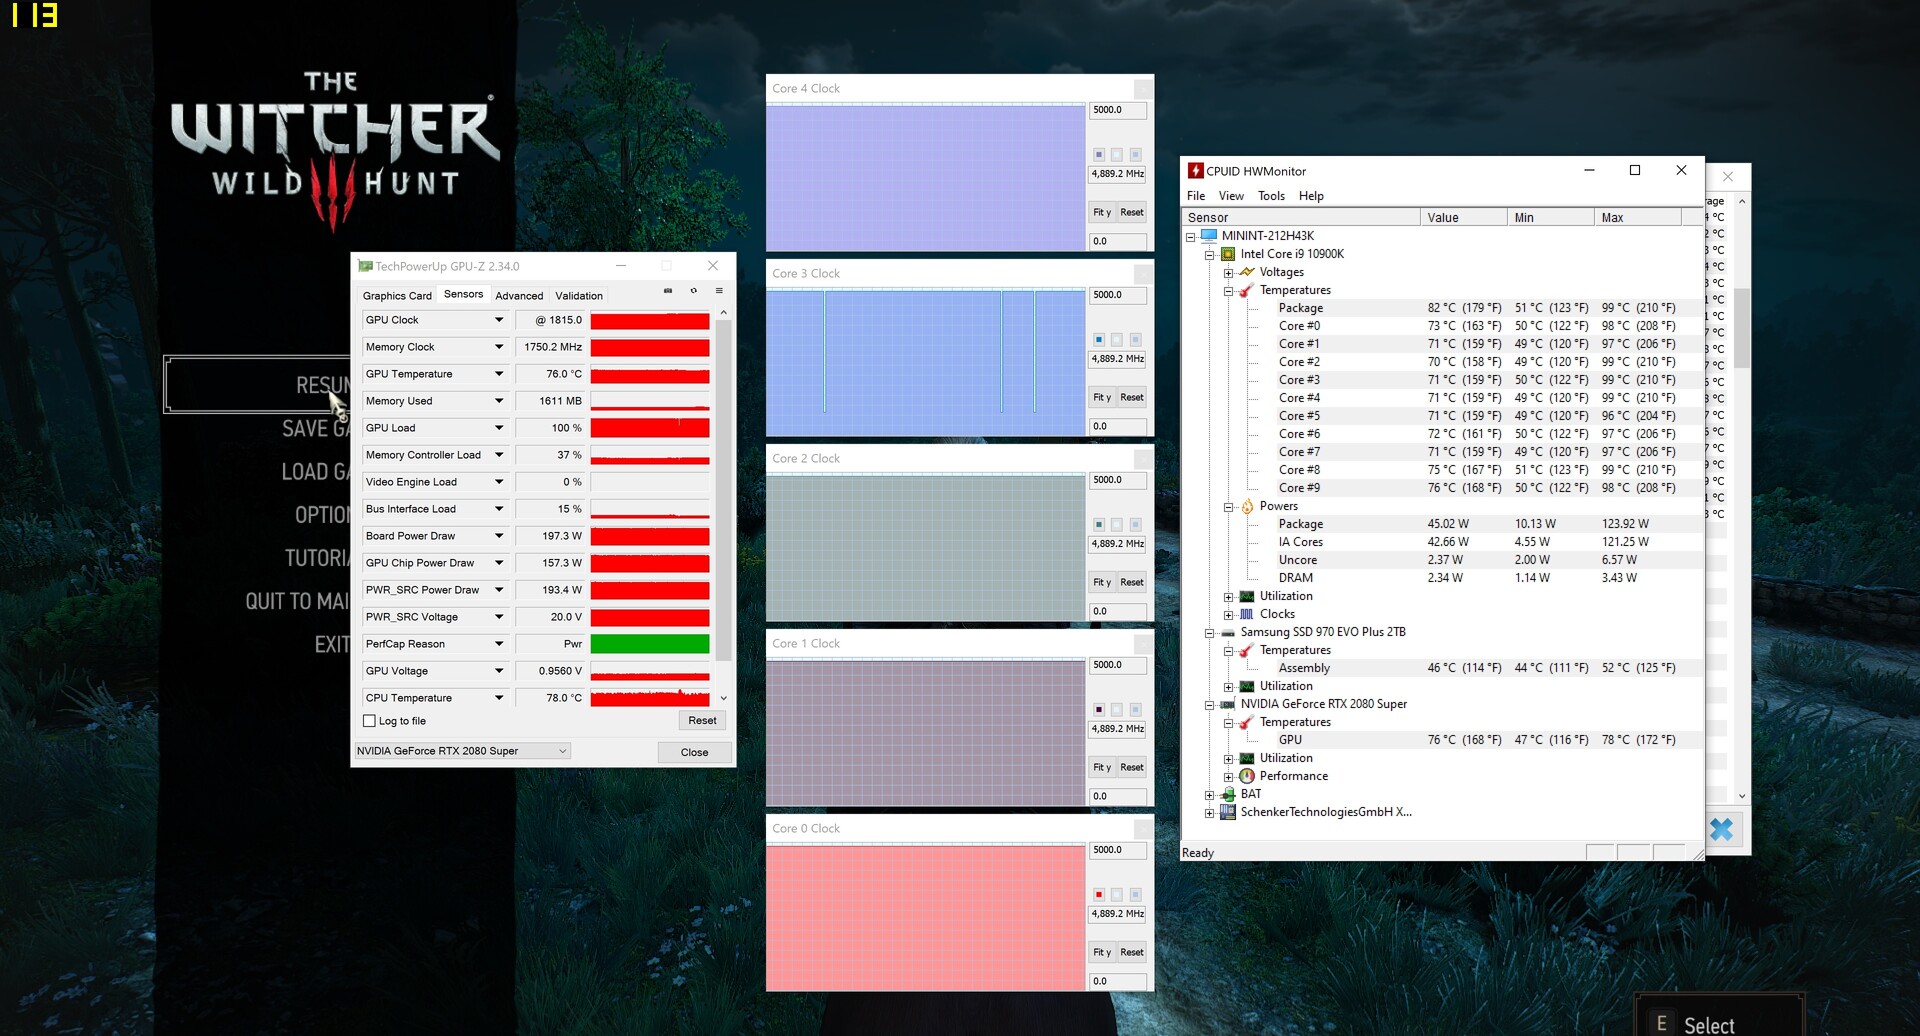This screenshot has height=1036, width=1920.
Task: Click Performance gauge icon in HWMonitor
Action: 1247,776
